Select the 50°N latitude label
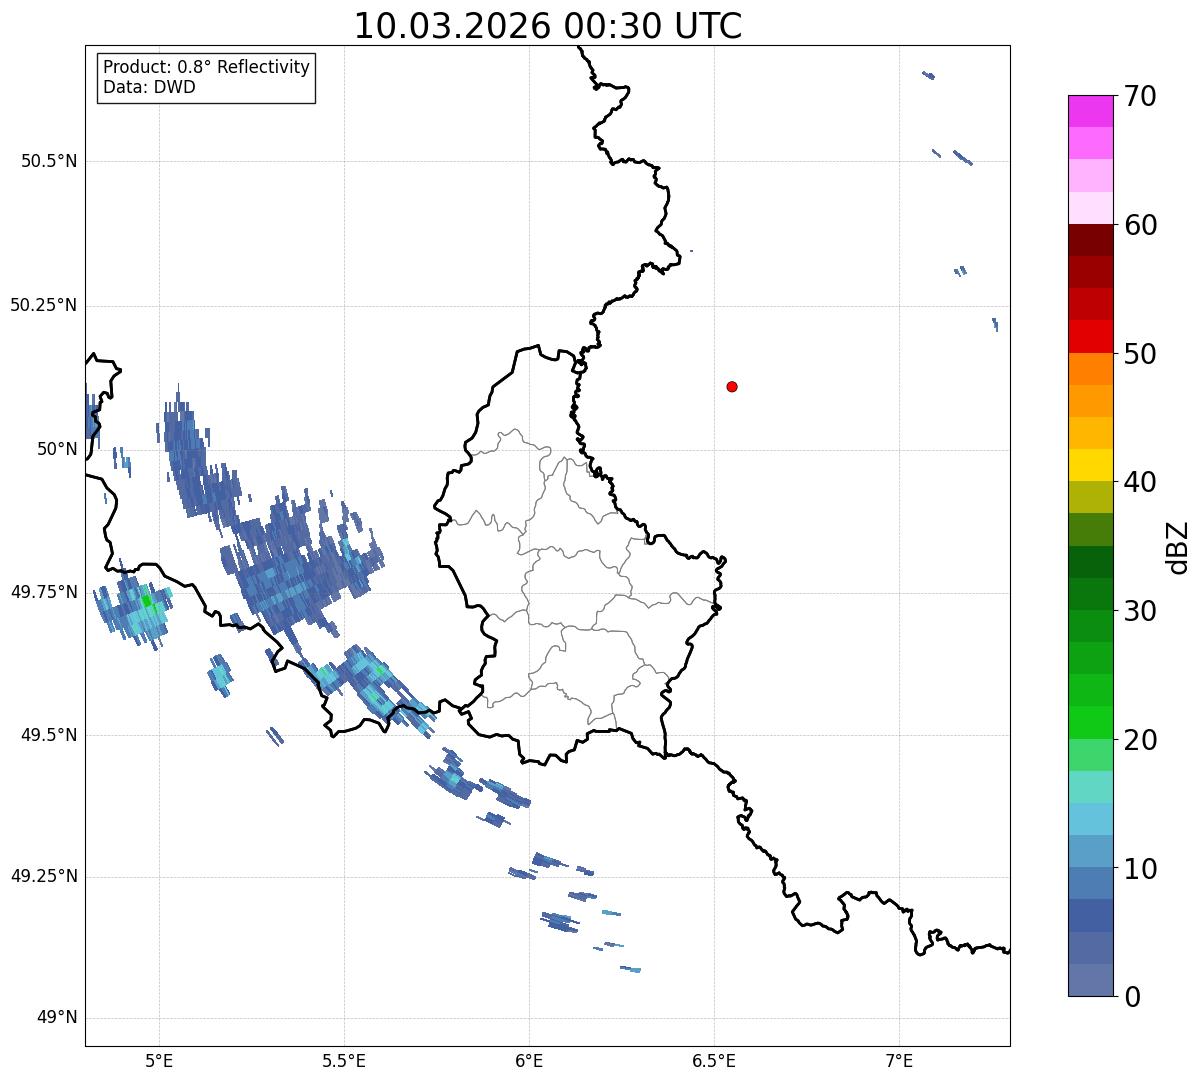The image size is (1202, 1081). click(x=57, y=449)
